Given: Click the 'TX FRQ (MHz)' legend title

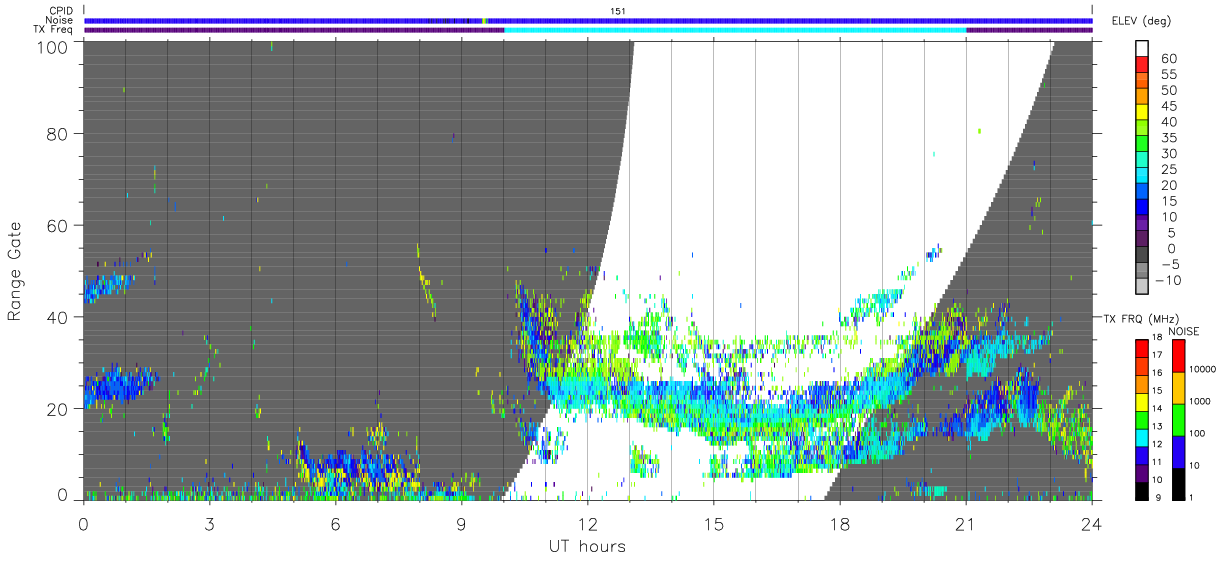Looking at the screenshot, I should (1140, 318).
